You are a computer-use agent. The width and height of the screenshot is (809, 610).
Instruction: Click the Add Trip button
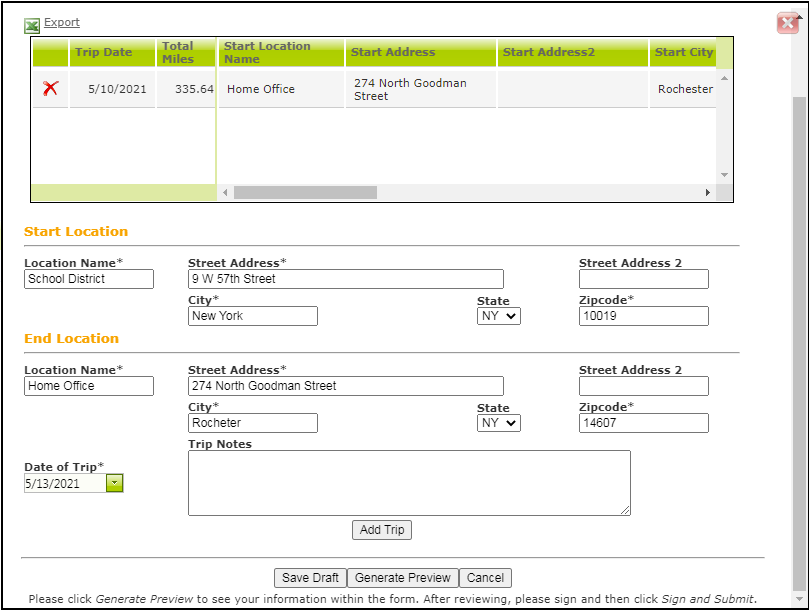(381, 530)
